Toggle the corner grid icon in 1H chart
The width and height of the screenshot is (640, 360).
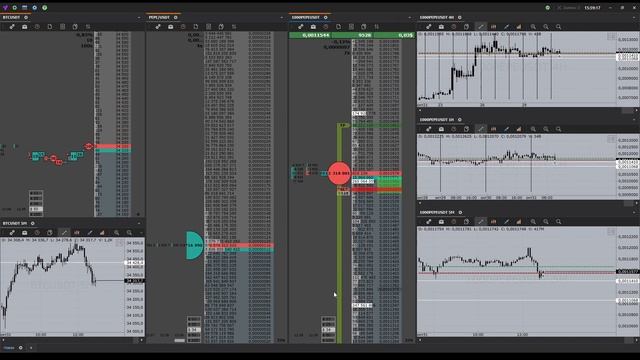611,140
